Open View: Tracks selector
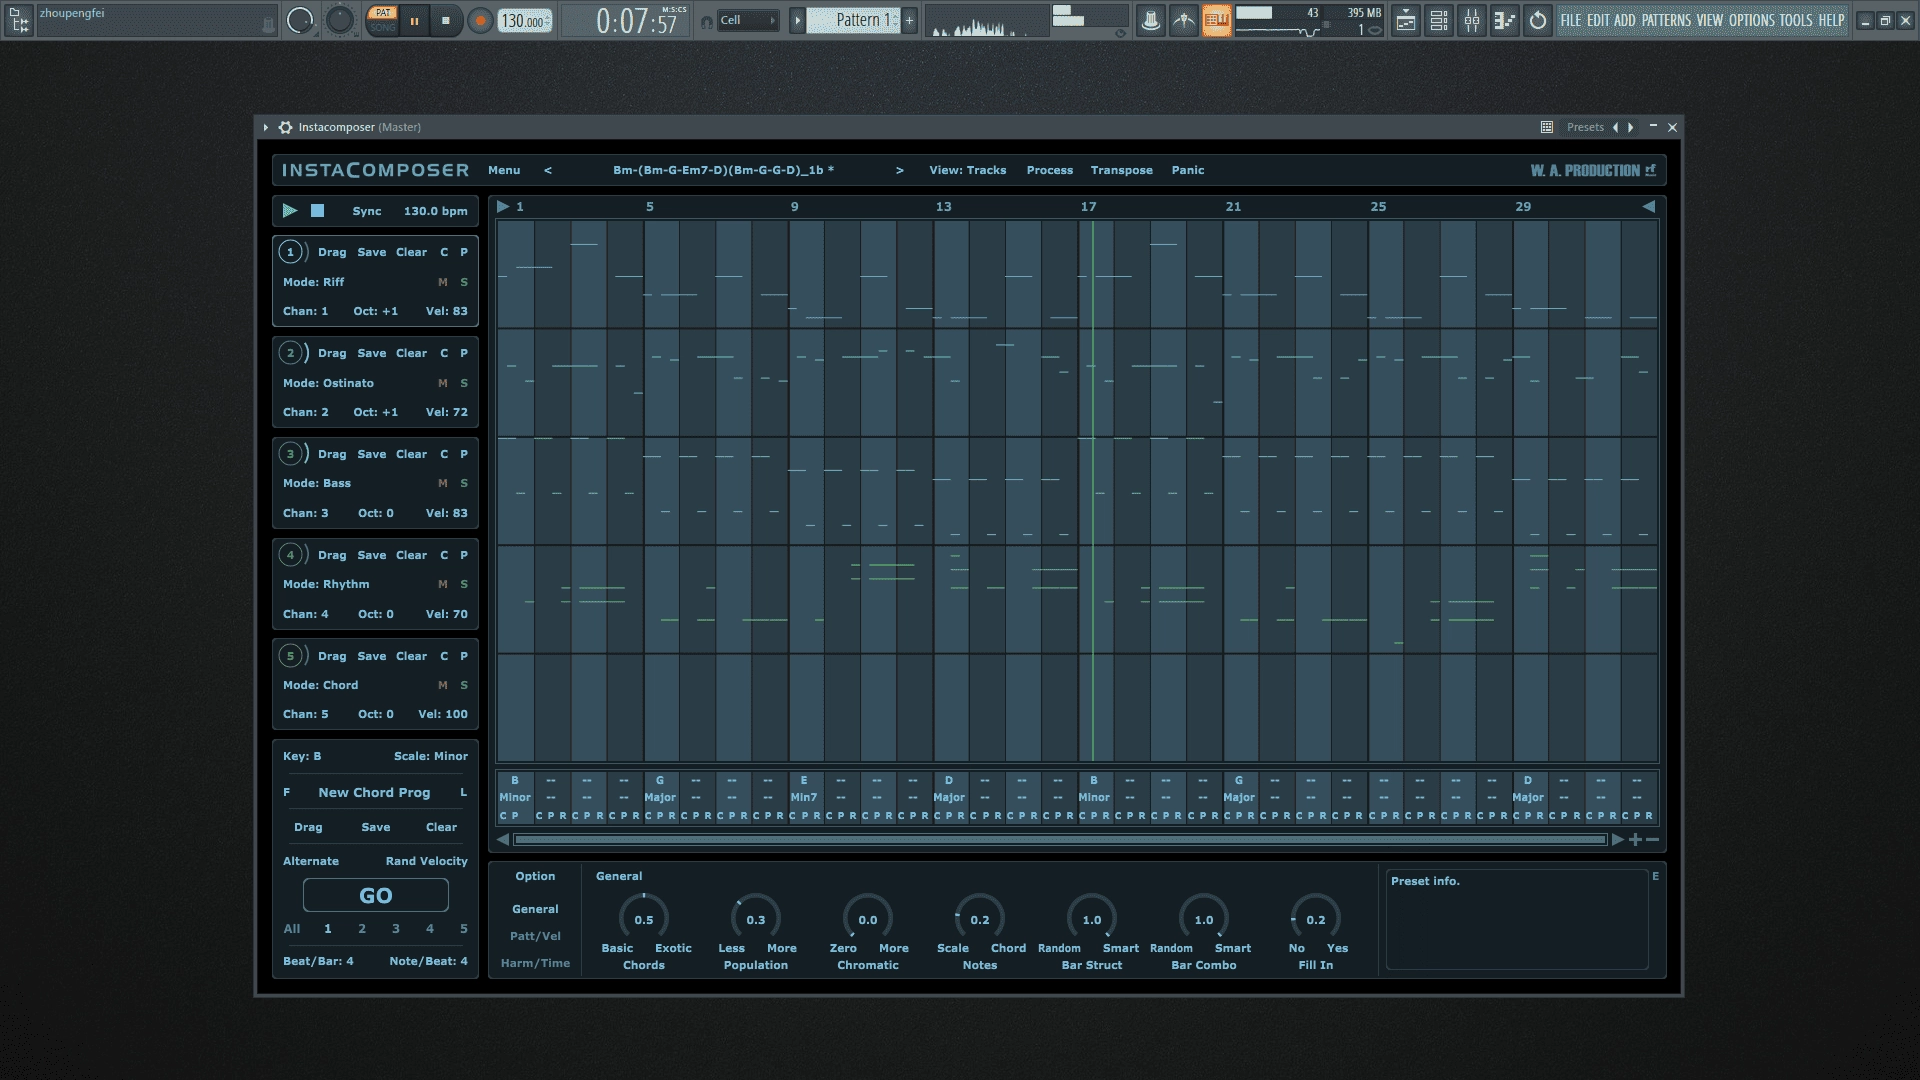 (x=968, y=170)
